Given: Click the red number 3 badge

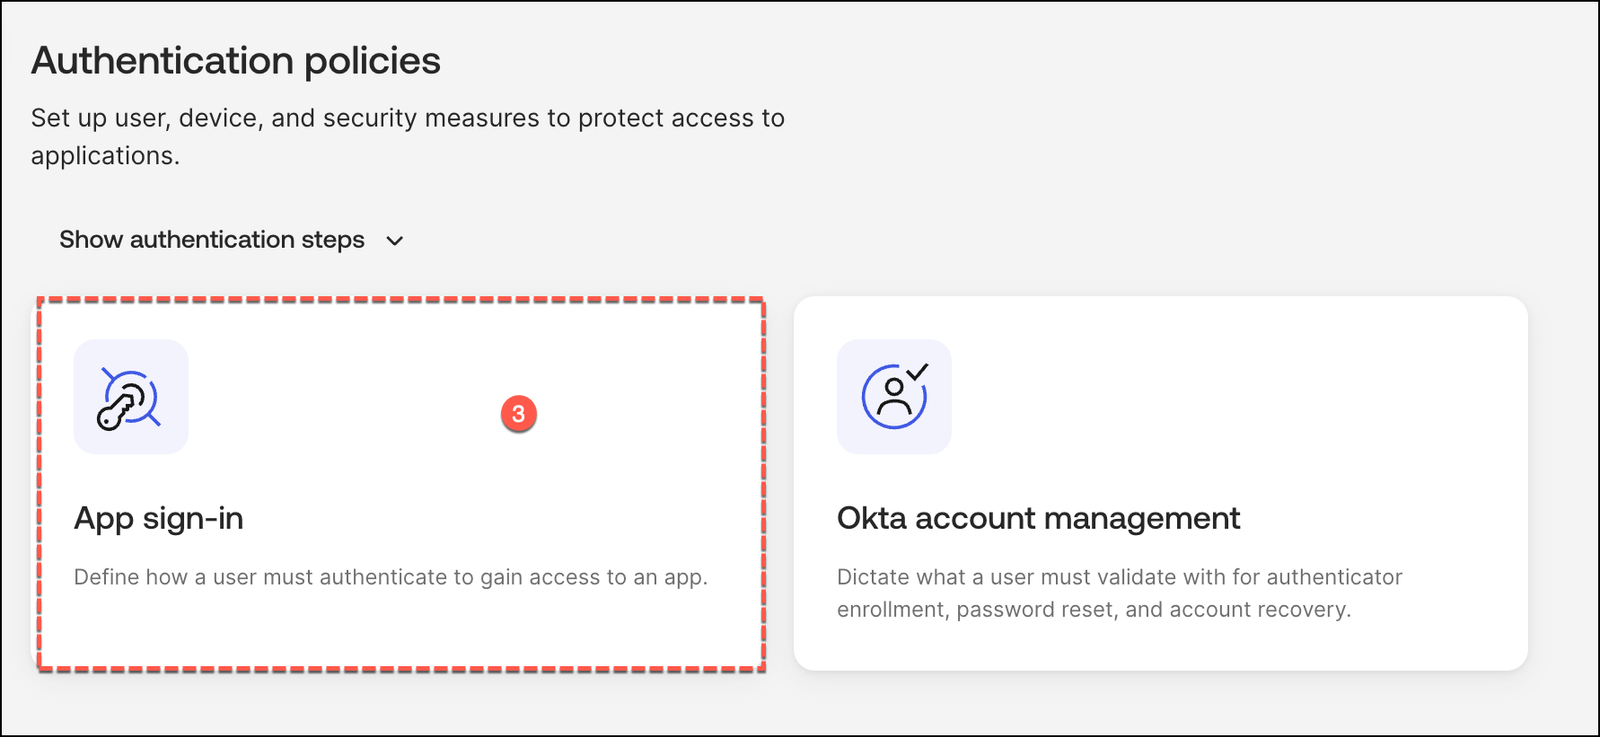Looking at the screenshot, I should pyautogui.click(x=518, y=414).
